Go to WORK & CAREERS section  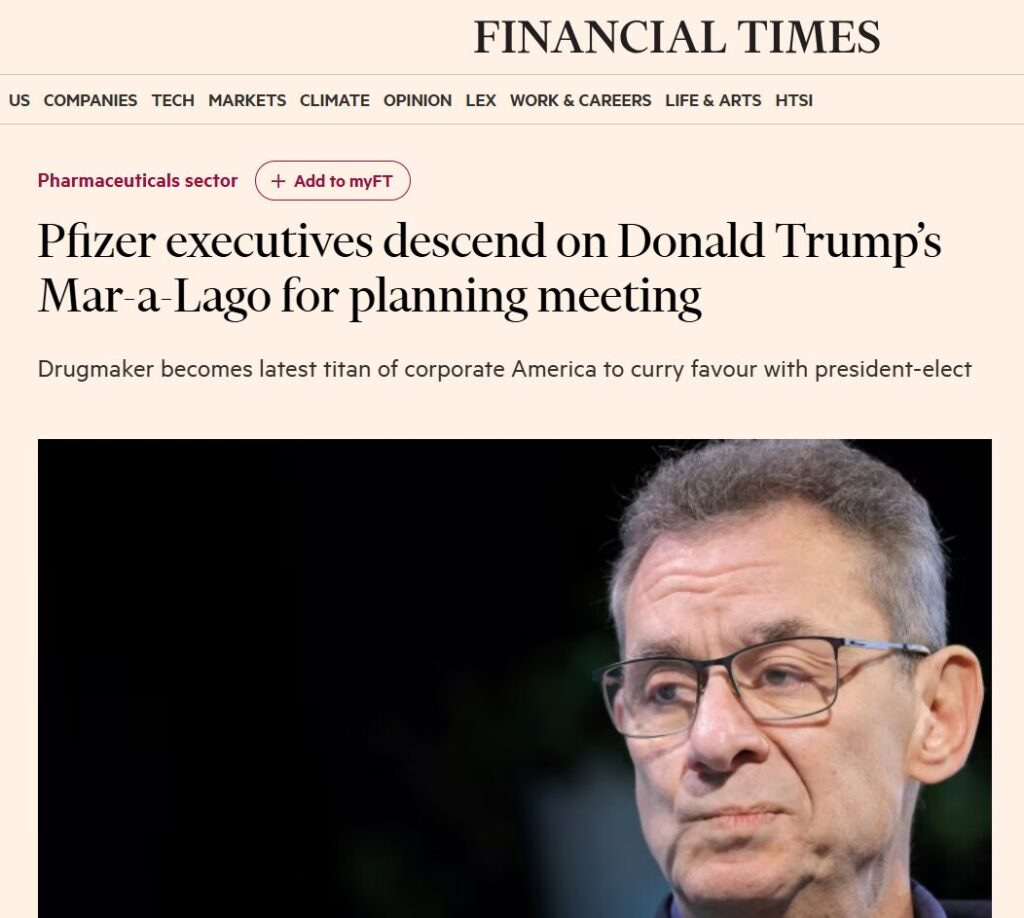[580, 100]
